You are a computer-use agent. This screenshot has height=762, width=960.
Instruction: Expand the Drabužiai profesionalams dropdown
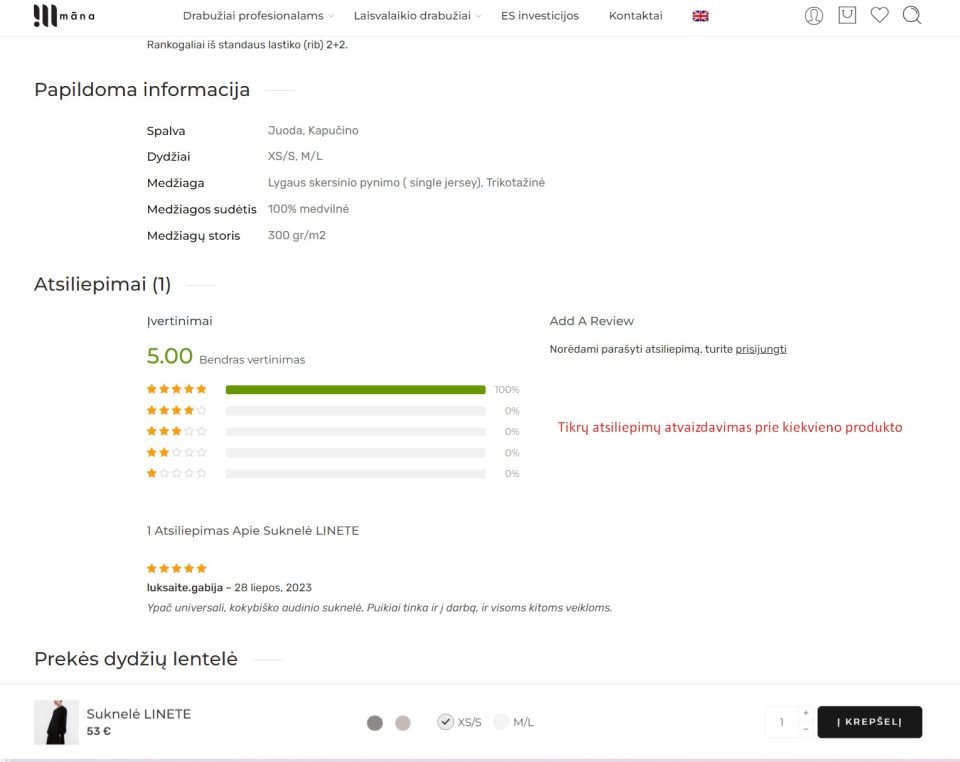(x=252, y=15)
